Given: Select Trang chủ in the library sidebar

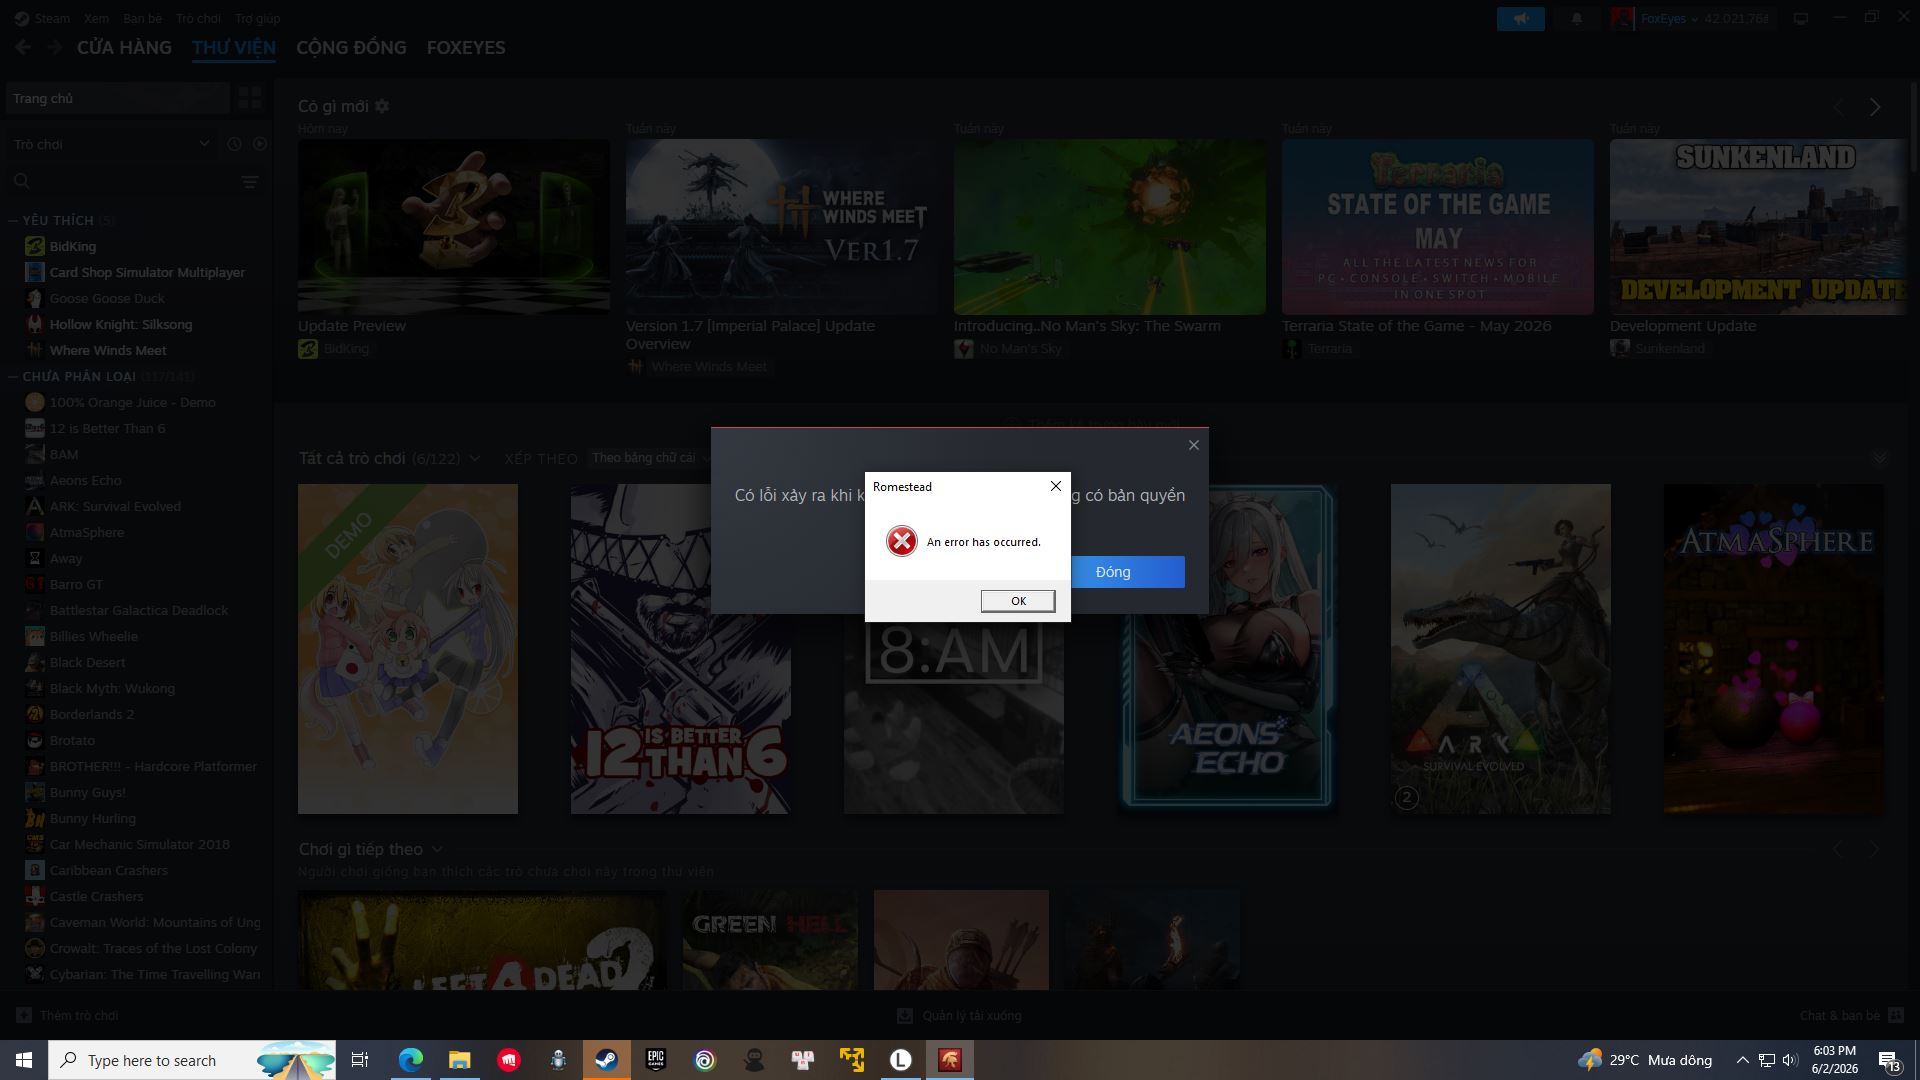Looking at the screenshot, I should tap(118, 98).
